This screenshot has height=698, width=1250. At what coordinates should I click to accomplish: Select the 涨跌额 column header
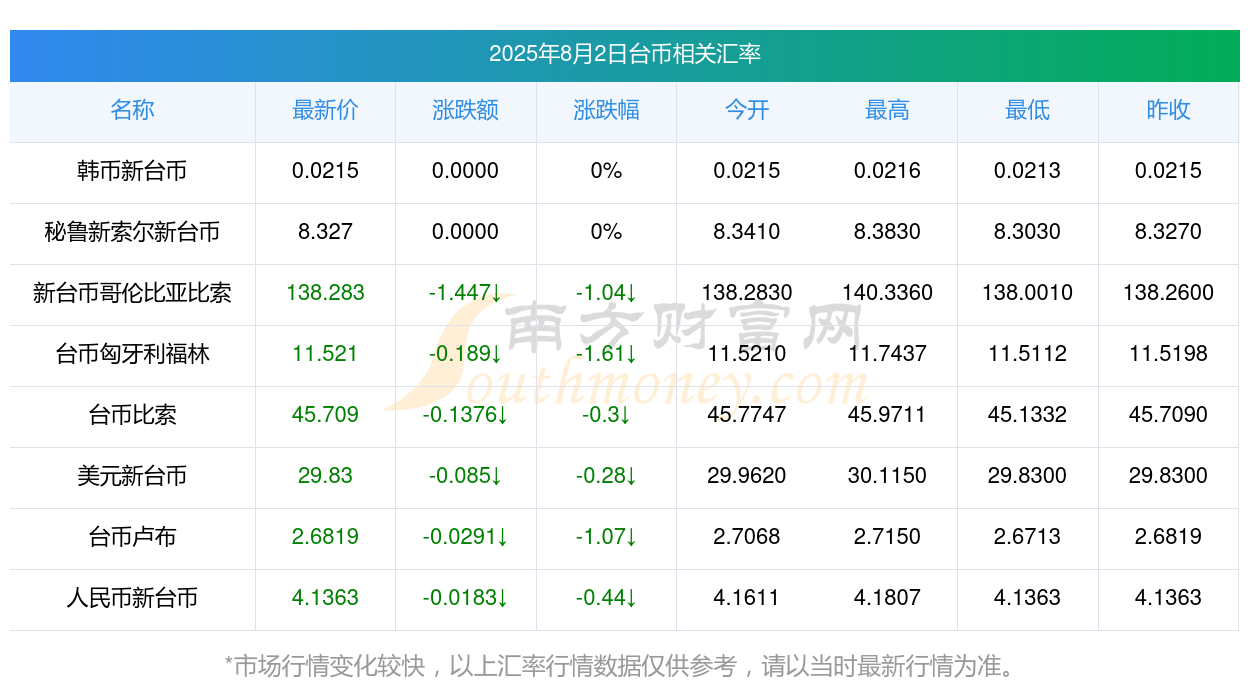click(x=465, y=110)
